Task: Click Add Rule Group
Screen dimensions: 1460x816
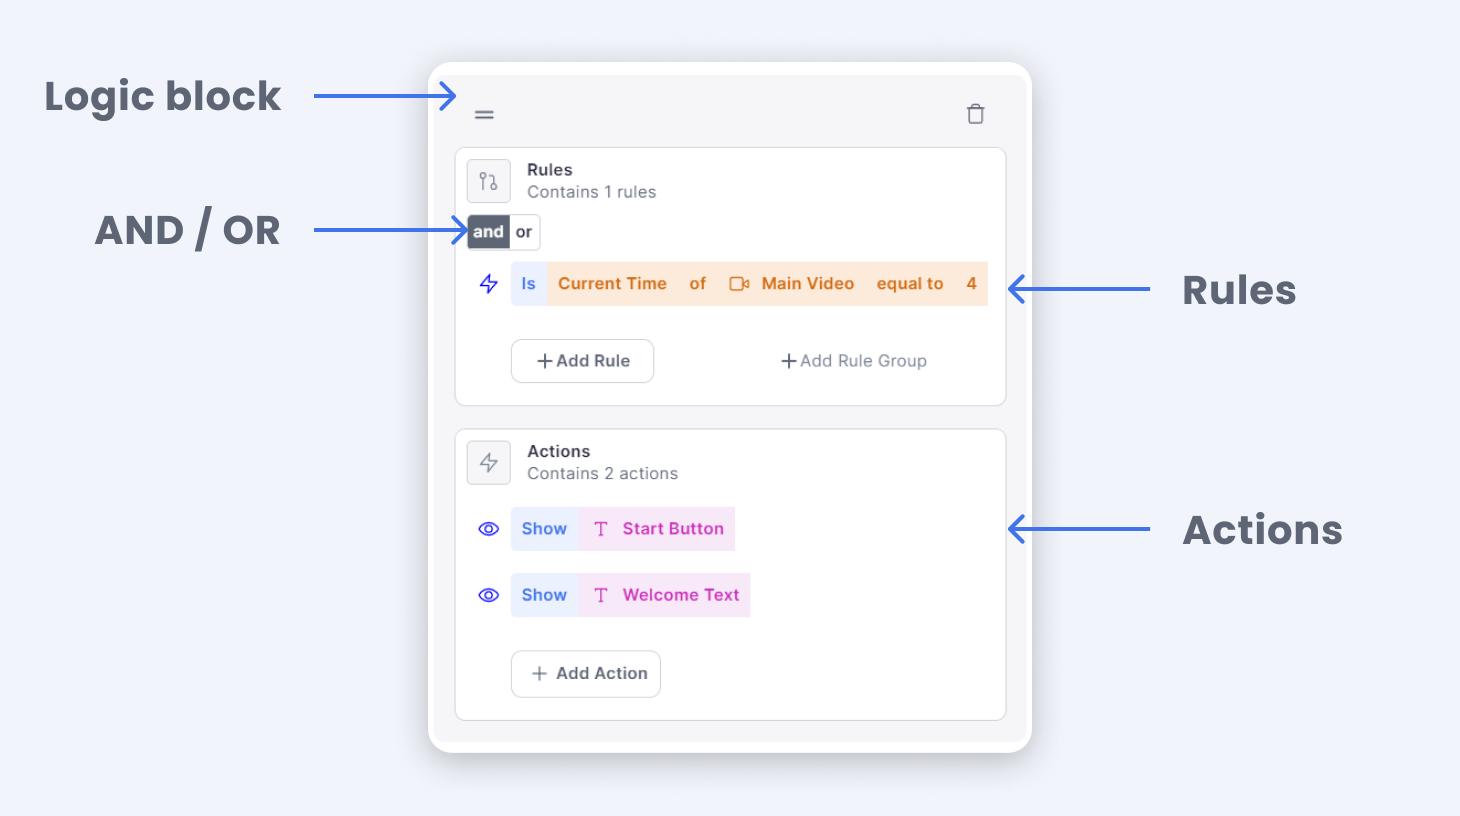Action: click(x=853, y=361)
